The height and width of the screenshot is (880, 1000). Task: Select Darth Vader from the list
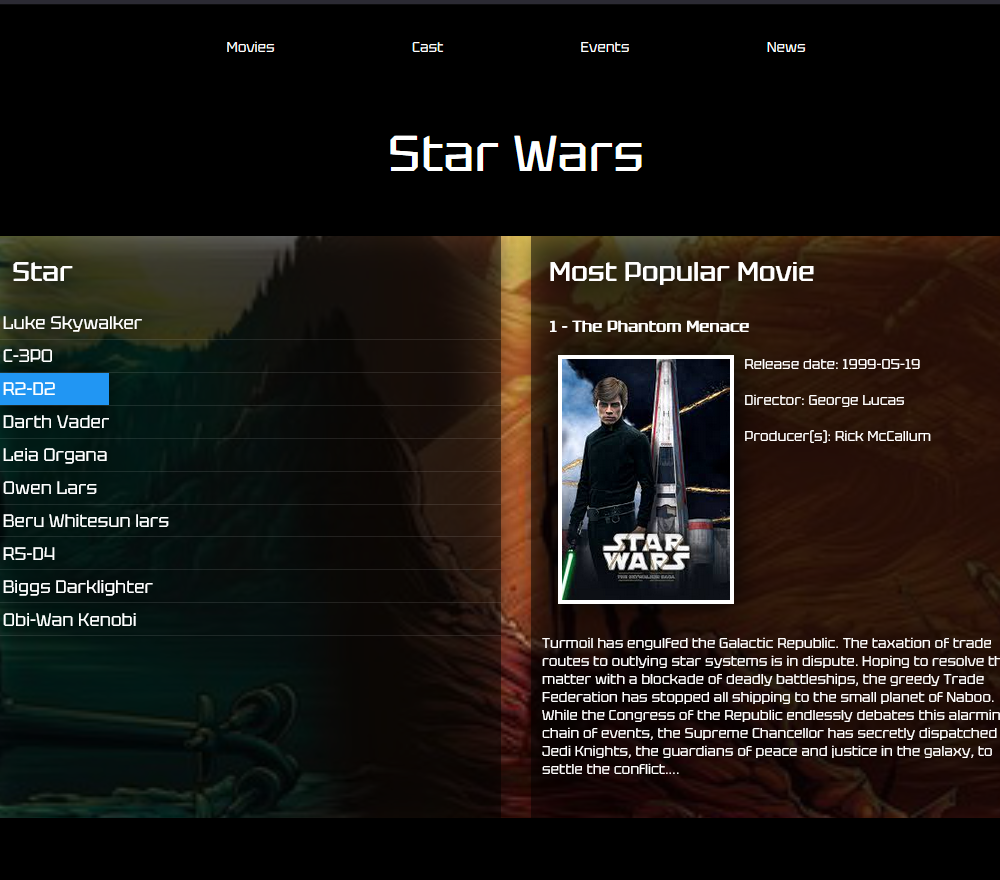point(56,422)
